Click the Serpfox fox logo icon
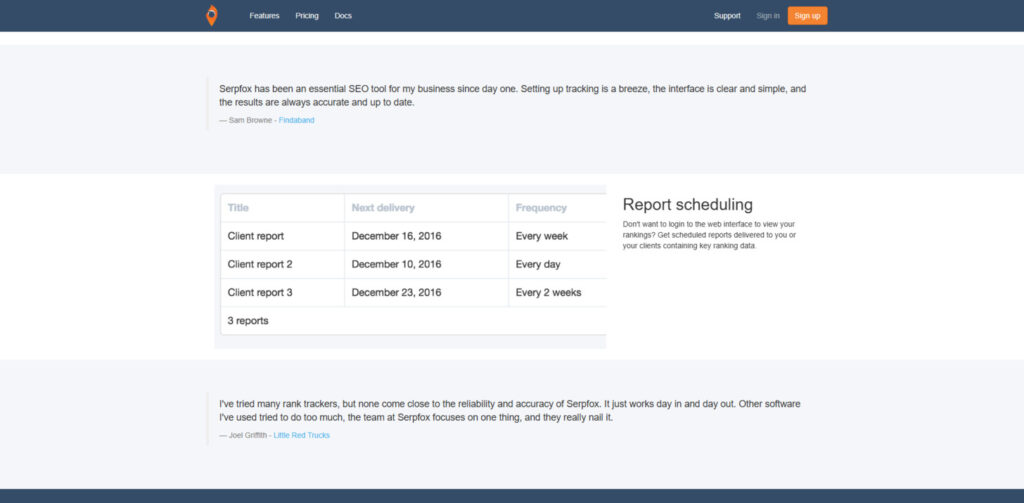1024x503 pixels. pyautogui.click(x=211, y=15)
